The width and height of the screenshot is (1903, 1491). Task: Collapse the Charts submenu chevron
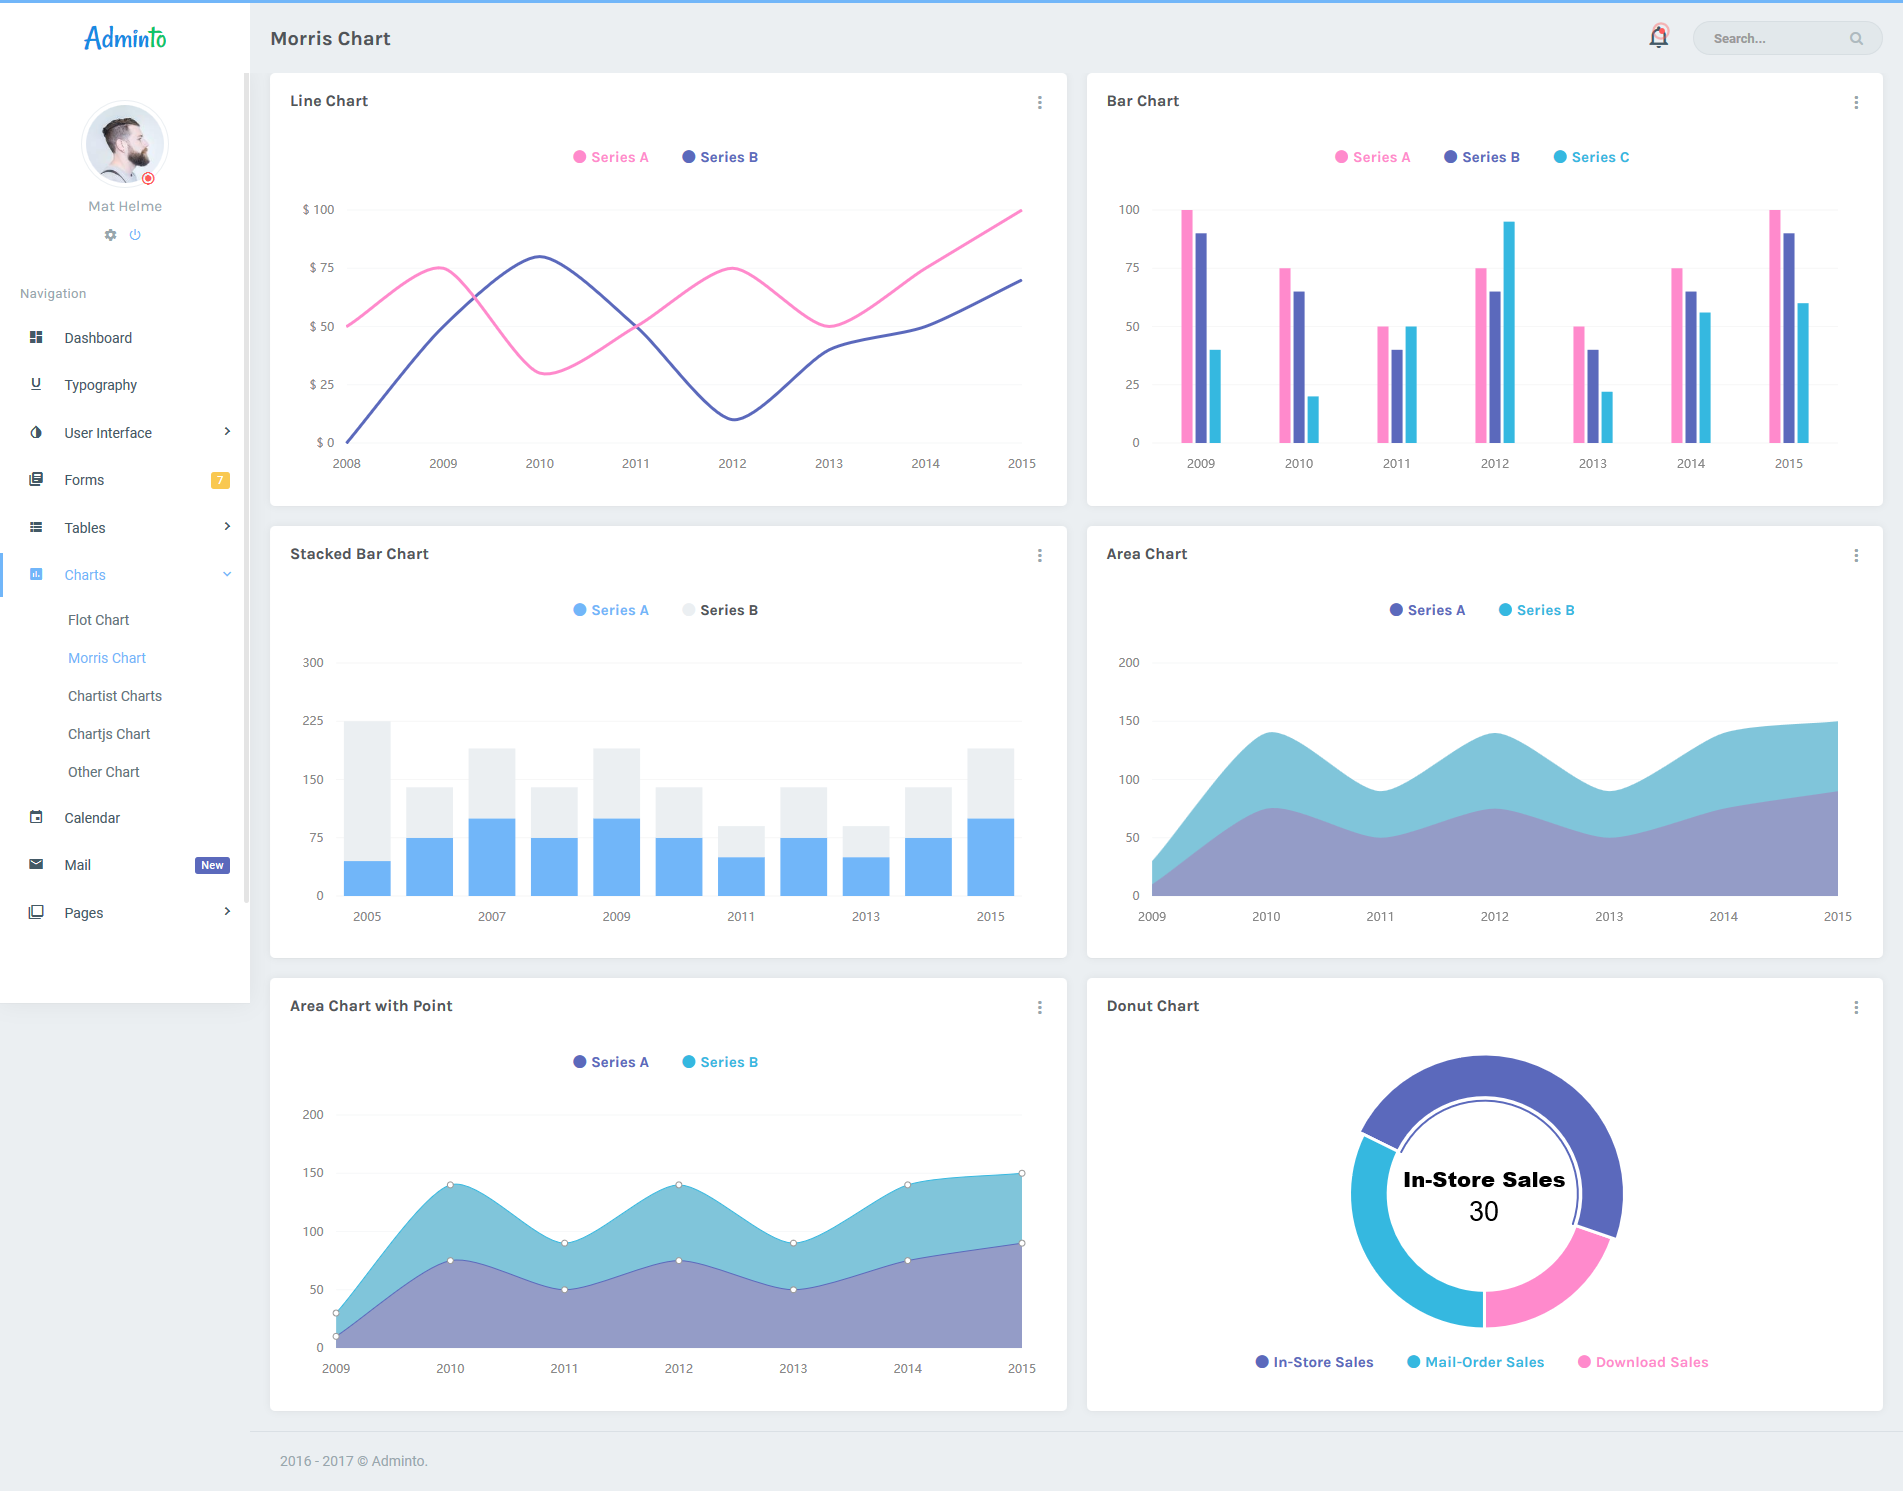pyautogui.click(x=227, y=574)
